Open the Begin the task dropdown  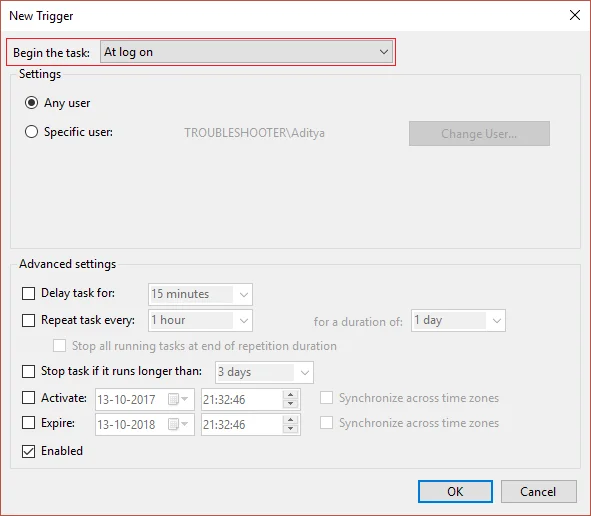tap(247, 52)
